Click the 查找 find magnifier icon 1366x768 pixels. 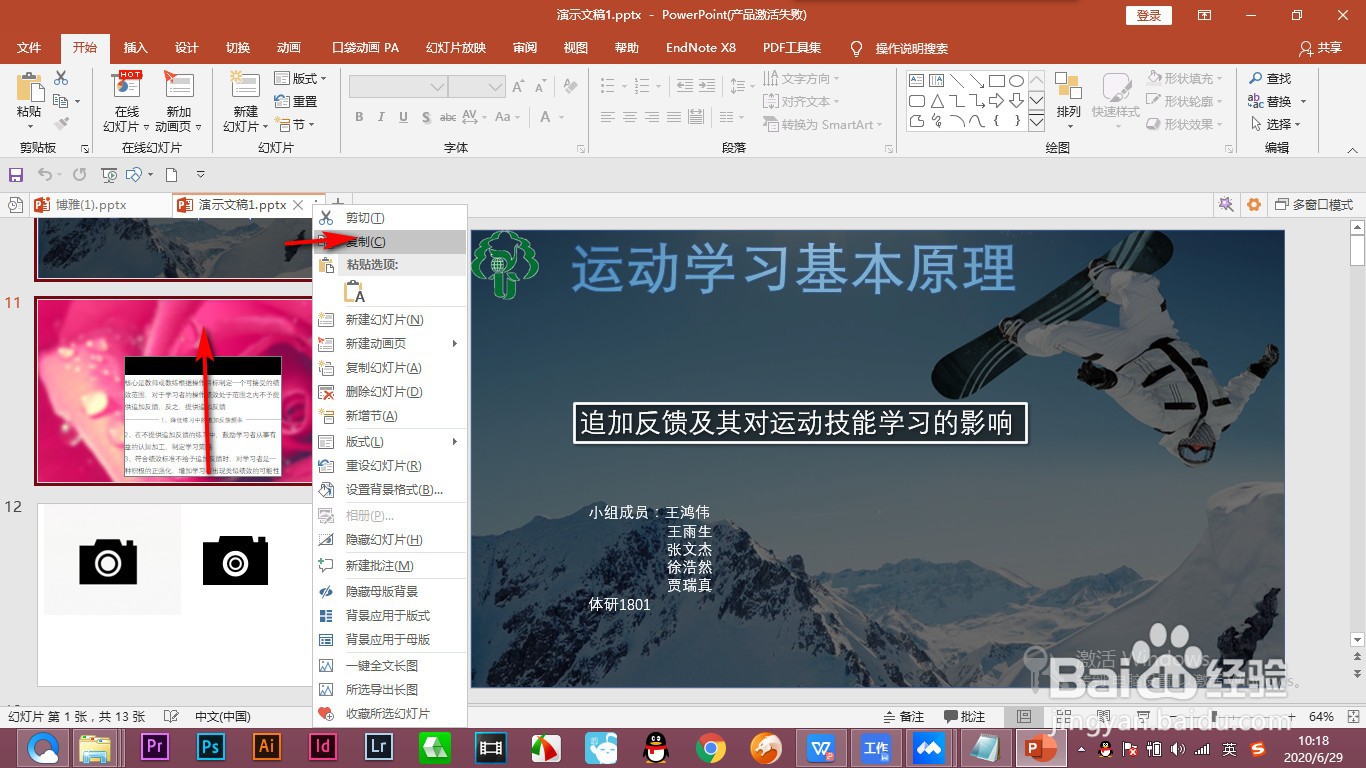(x=1256, y=78)
